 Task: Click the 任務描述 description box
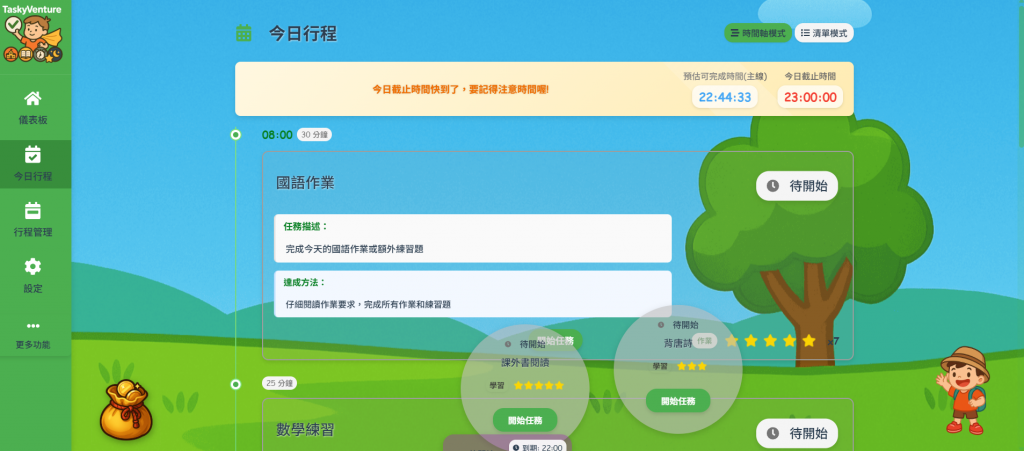point(473,238)
